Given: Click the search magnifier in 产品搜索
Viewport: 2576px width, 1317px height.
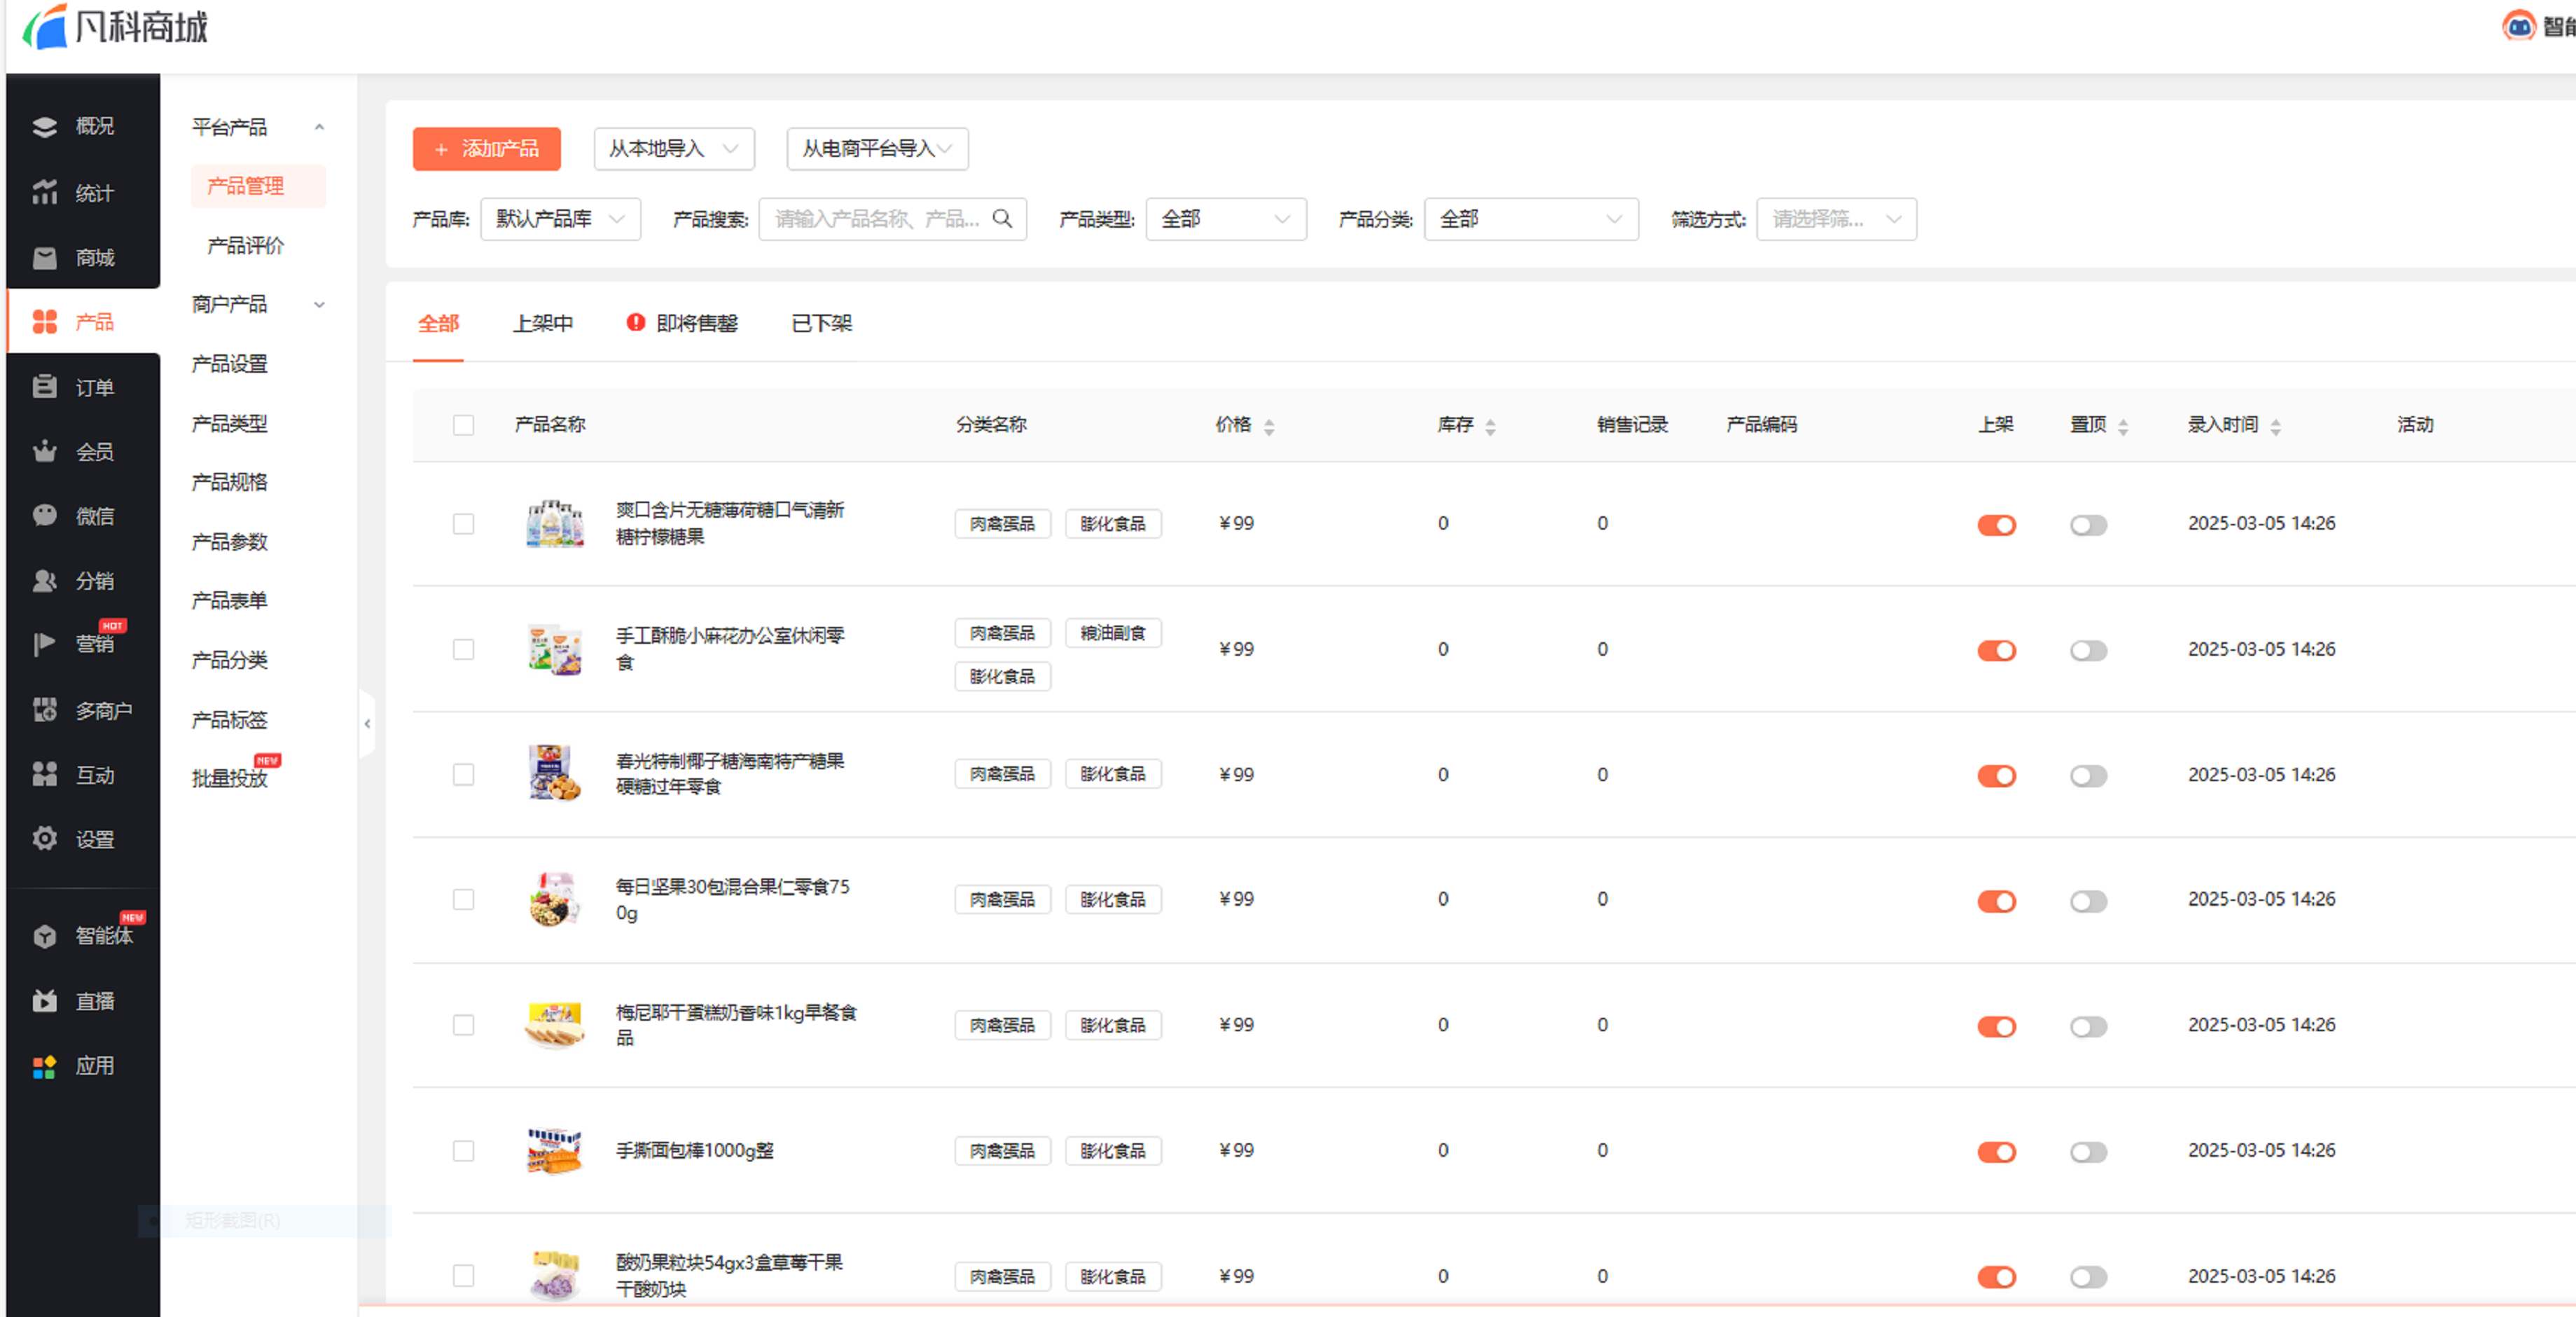Looking at the screenshot, I should [x=1002, y=218].
